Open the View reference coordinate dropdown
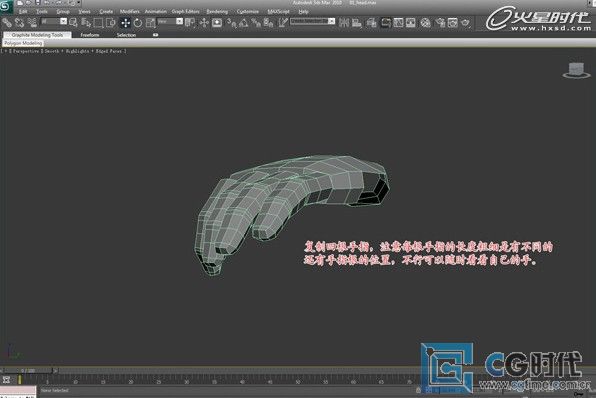Screen dimensions: 596x398 click(170, 21)
